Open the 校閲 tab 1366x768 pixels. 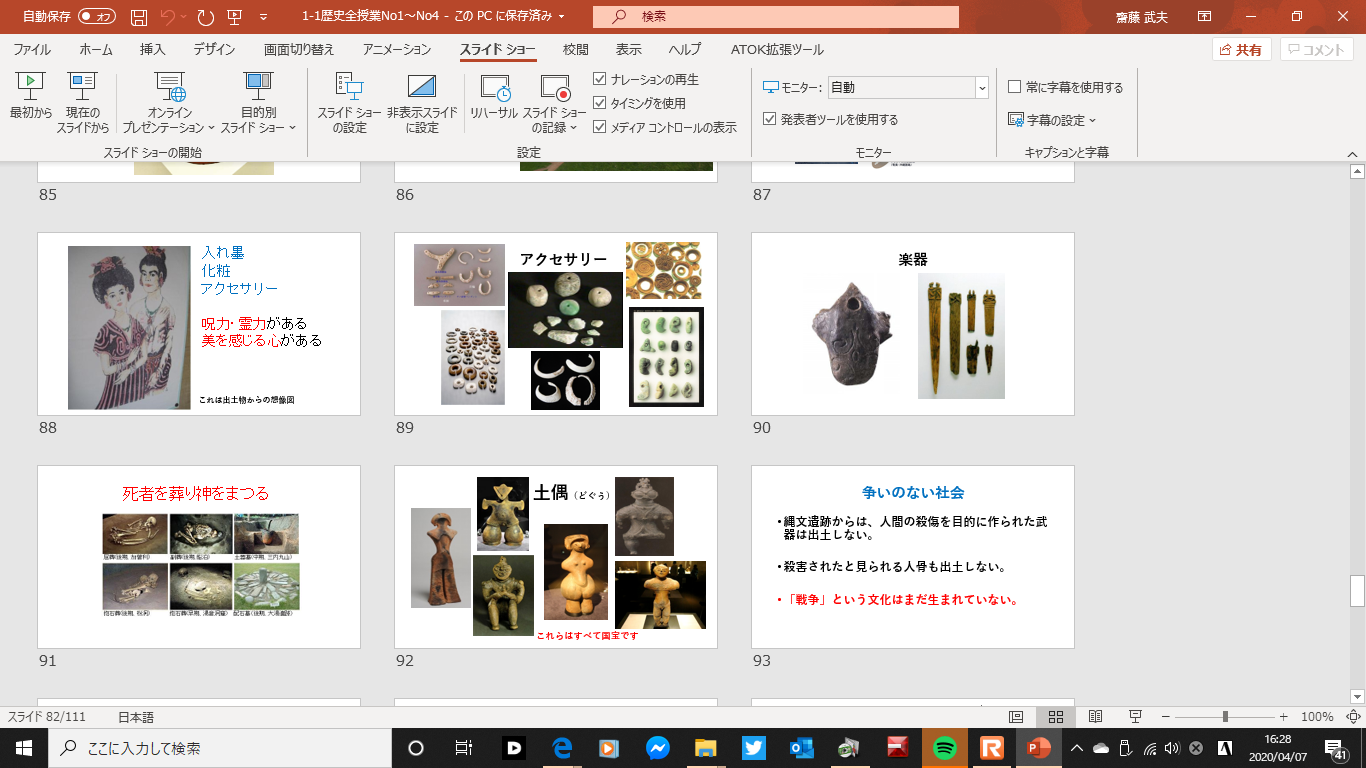coord(575,50)
